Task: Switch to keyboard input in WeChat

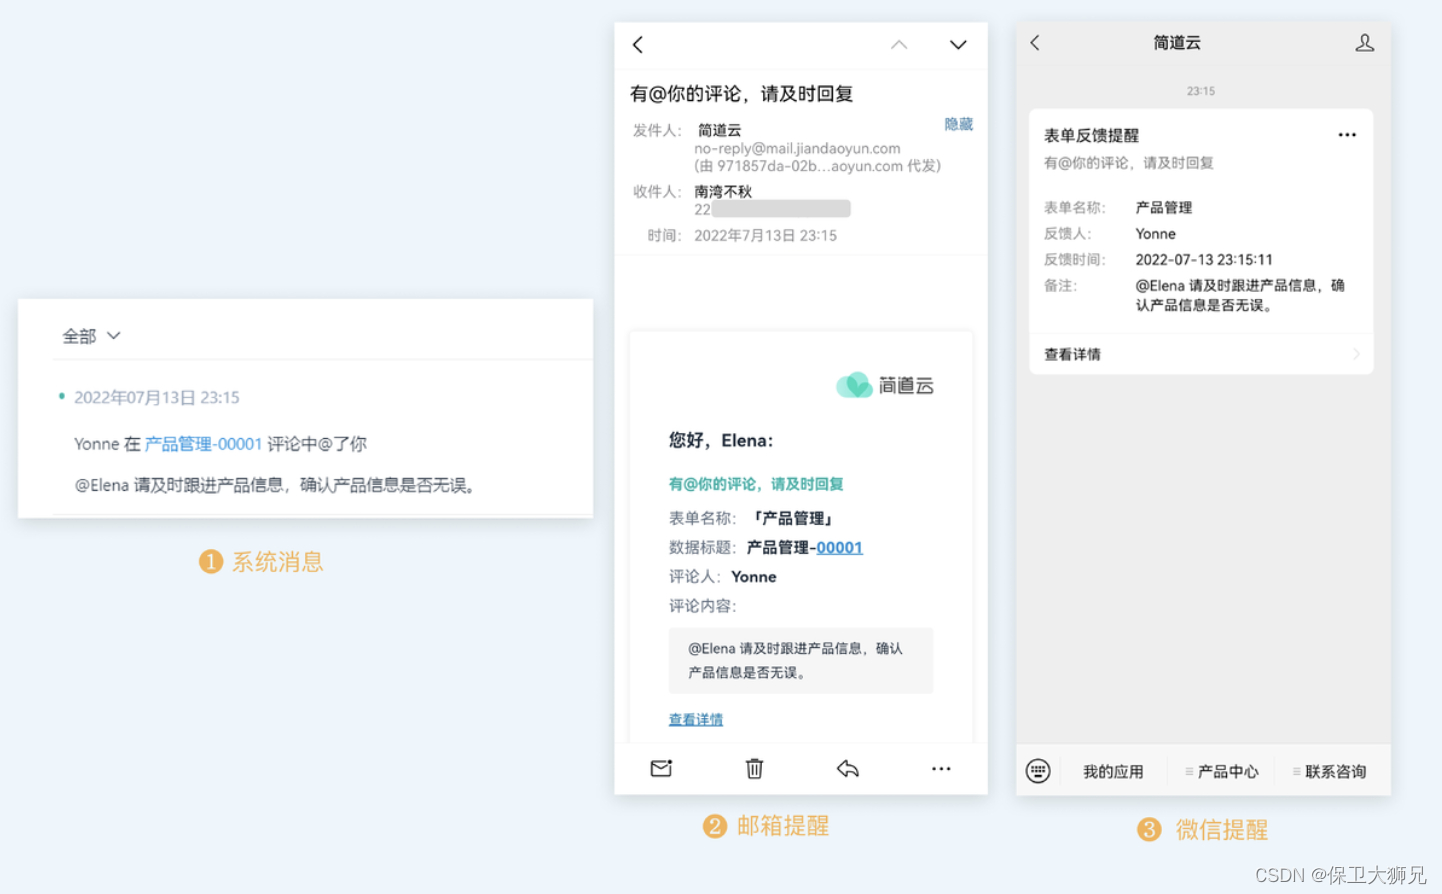Action: pyautogui.click(x=1038, y=771)
